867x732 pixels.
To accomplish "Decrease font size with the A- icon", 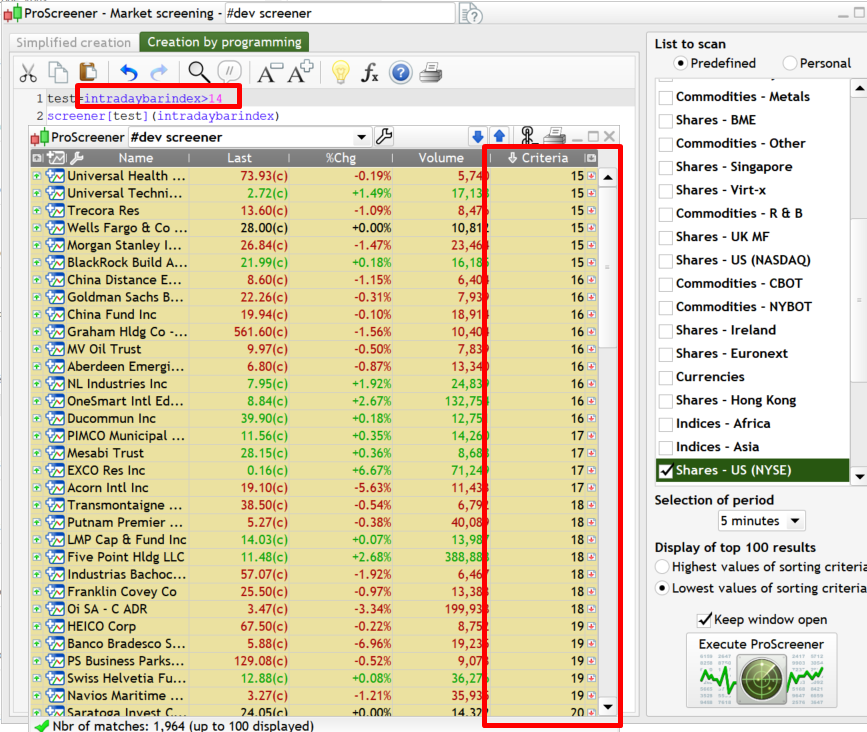I will [270, 73].
